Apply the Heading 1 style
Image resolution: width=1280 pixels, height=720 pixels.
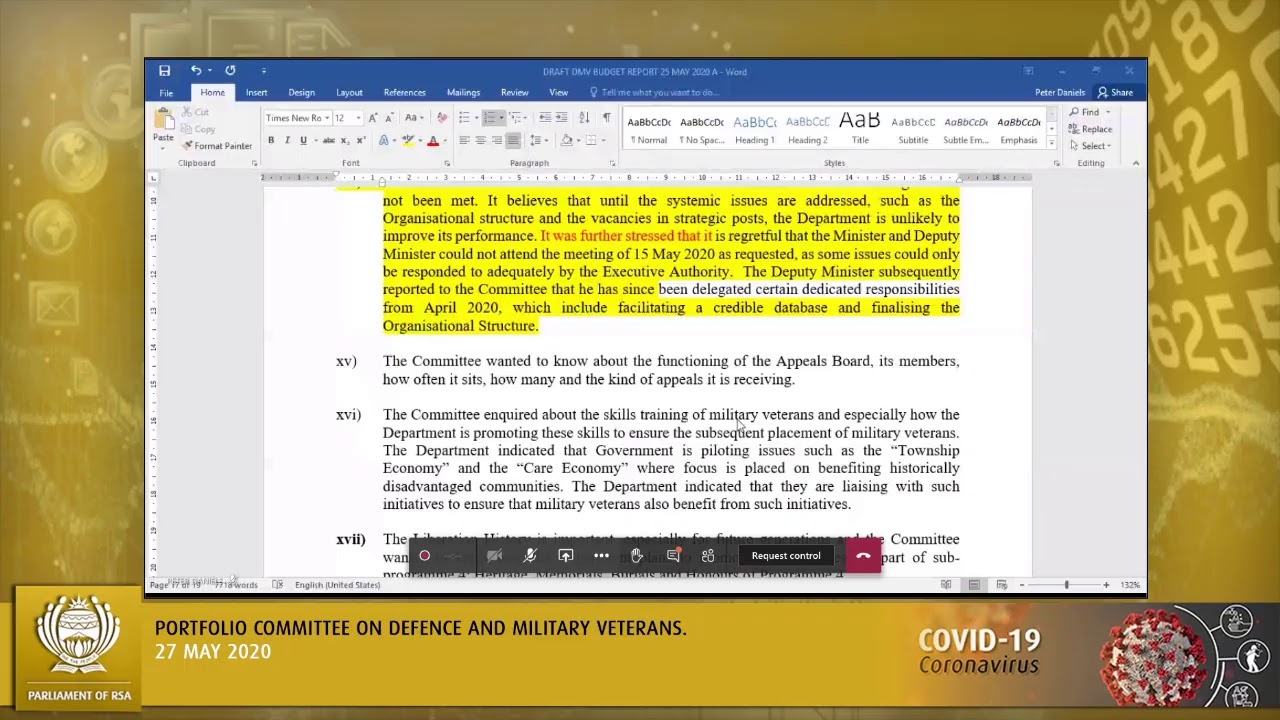[x=755, y=129]
